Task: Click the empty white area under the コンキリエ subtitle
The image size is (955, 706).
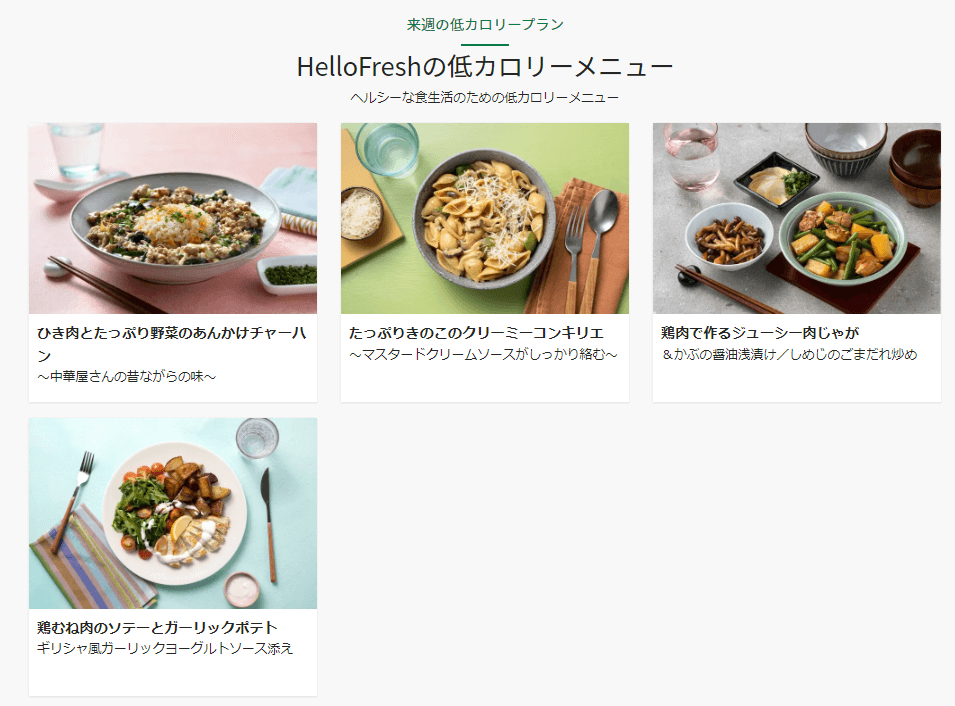Action: coord(485,383)
